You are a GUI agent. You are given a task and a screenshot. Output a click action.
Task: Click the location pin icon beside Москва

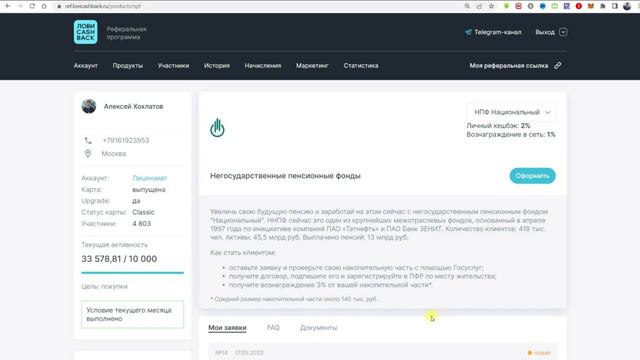(88, 153)
